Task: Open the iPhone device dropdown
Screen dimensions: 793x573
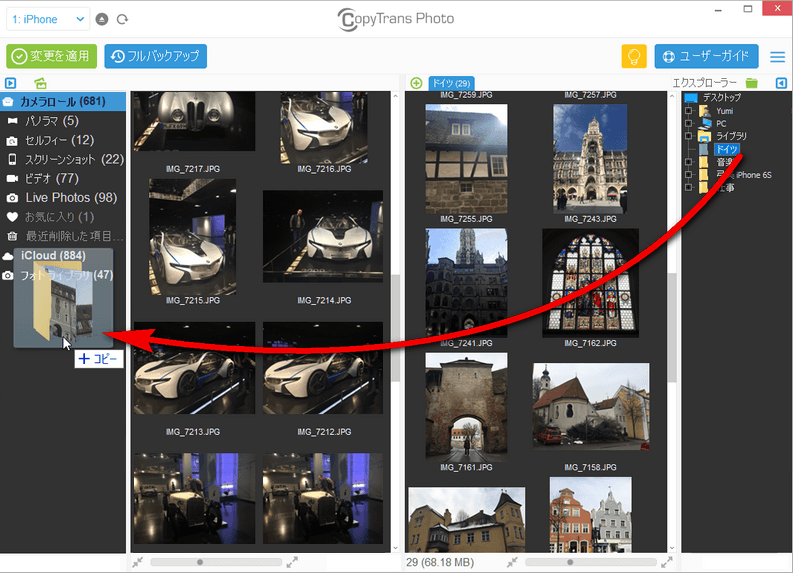Action: click(48, 19)
